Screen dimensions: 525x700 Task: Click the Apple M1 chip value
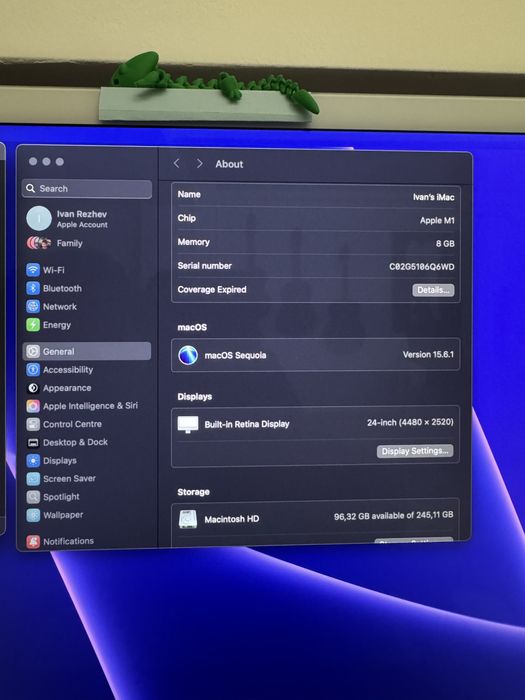(437, 221)
